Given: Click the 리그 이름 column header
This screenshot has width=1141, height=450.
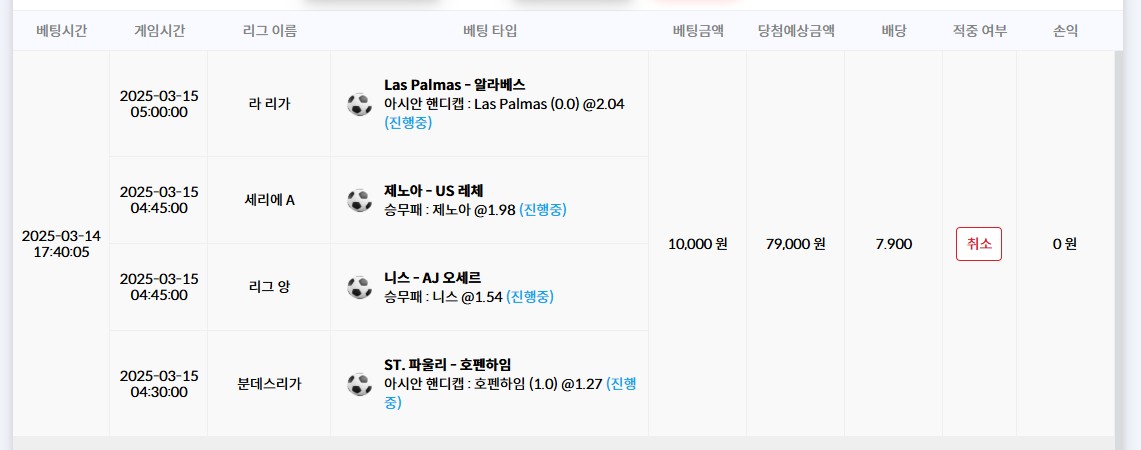Looking at the screenshot, I should [x=269, y=31].
